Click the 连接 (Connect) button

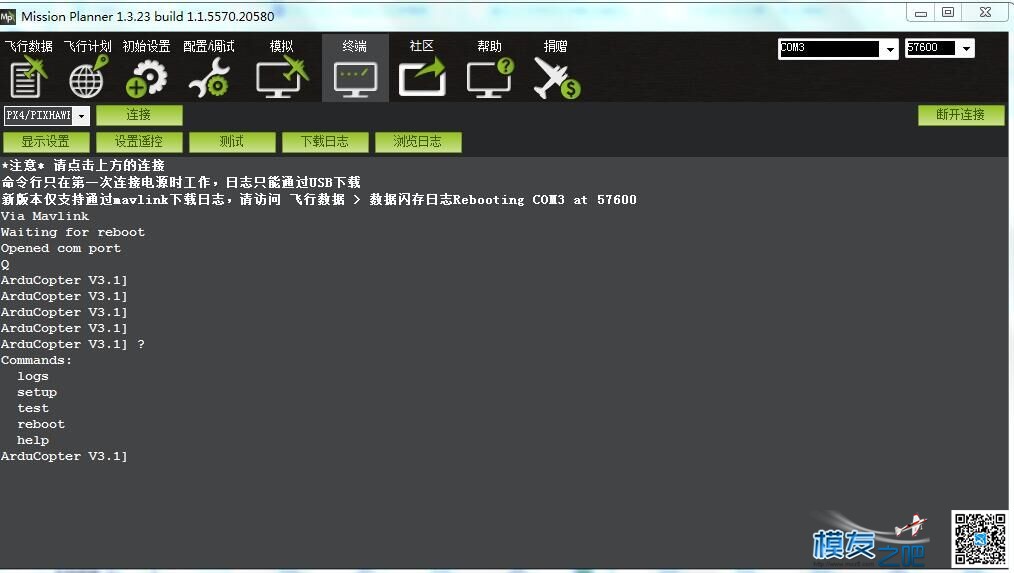point(139,115)
